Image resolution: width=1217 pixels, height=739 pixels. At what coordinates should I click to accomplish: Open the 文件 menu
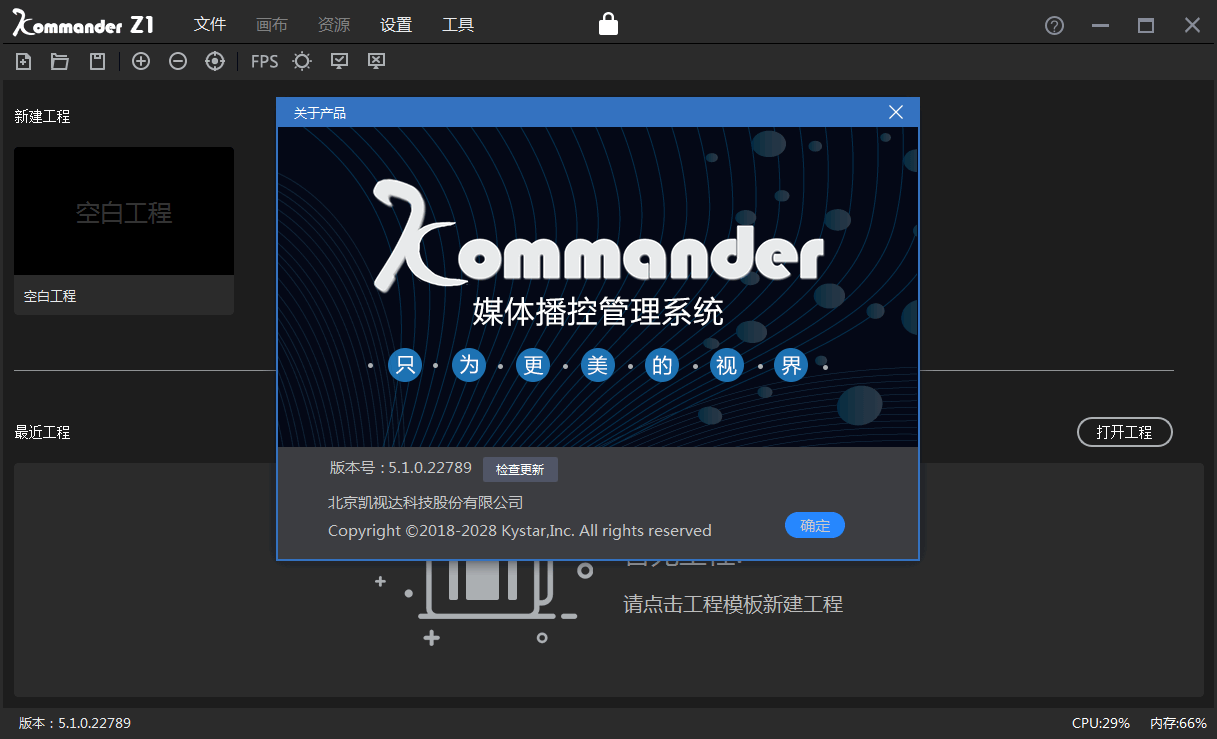210,24
